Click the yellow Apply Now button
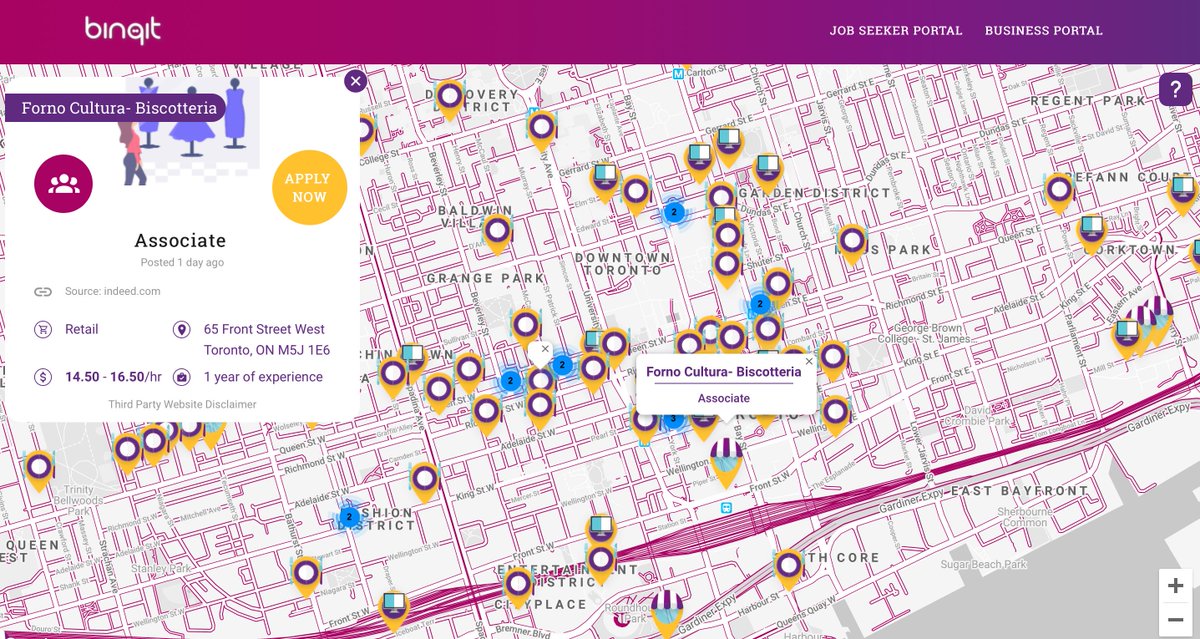Image resolution: width=1200 pixels, height=639 pixels. [309, 188]
